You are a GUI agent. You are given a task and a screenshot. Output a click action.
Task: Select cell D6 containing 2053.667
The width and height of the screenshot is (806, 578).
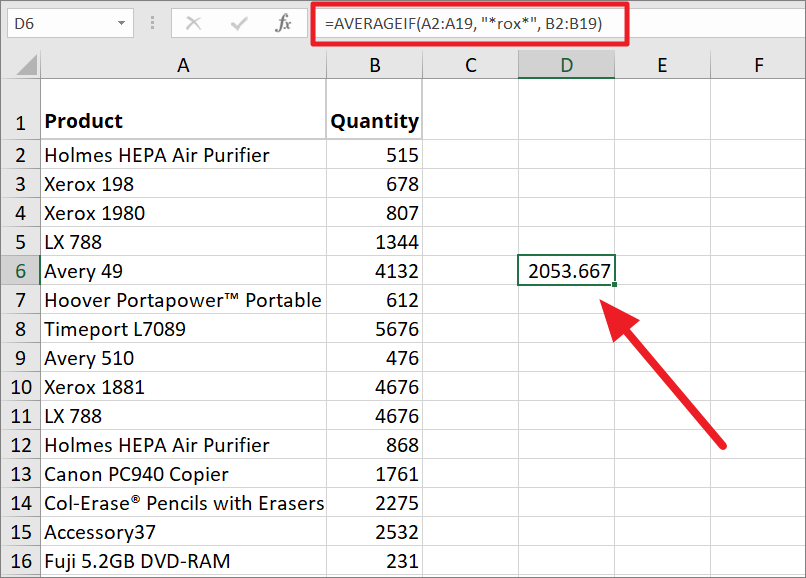pos(566,270)
